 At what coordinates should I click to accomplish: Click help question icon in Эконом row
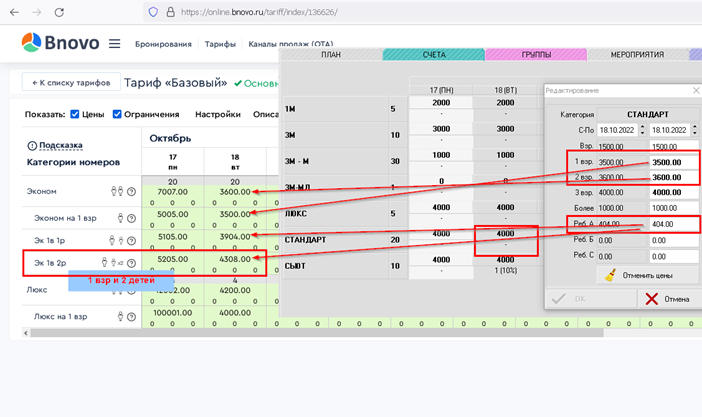(x=131, y=192)
